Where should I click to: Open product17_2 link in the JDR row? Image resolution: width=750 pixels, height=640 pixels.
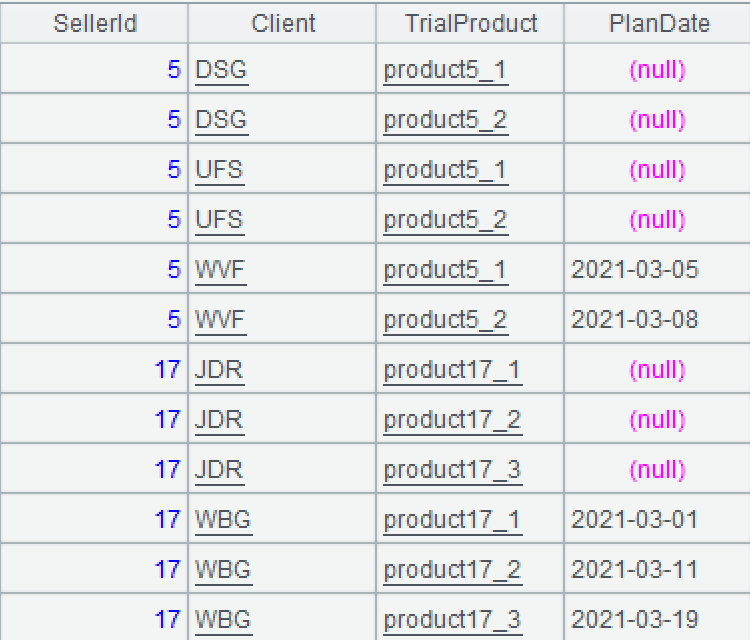(x=452, y=420)
